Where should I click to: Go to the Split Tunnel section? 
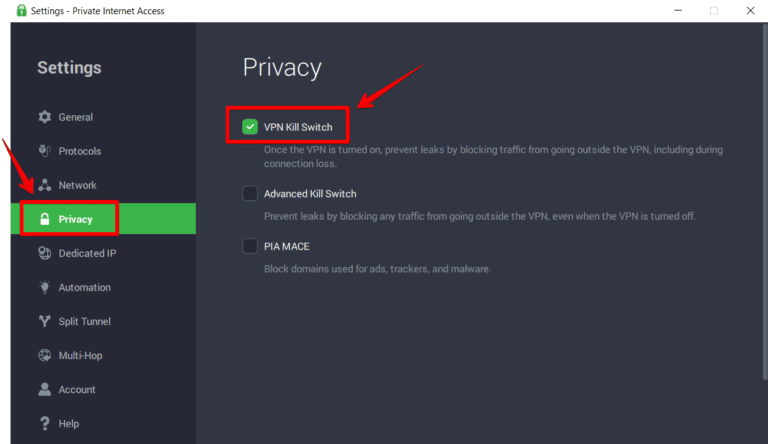click(84, 321)
